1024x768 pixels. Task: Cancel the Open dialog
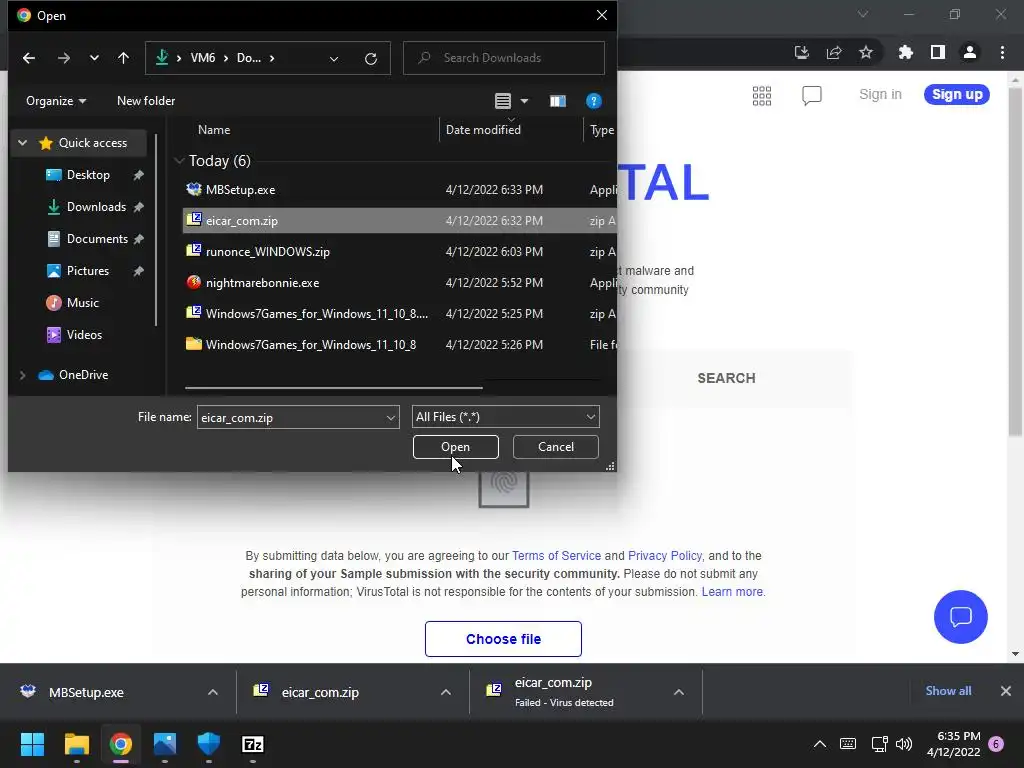556,447
